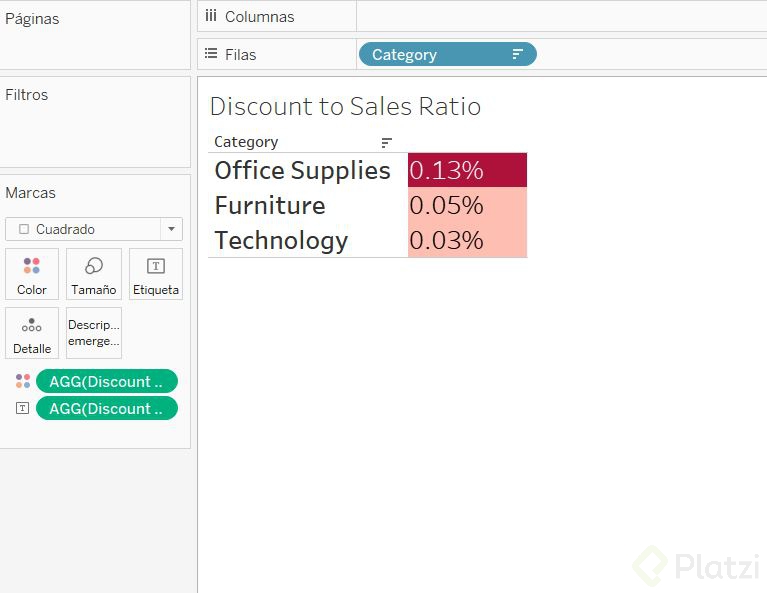The height and width of the screenshot is (593, 767).
Task: Click the Detalle marks card
Action: [32, 333]
